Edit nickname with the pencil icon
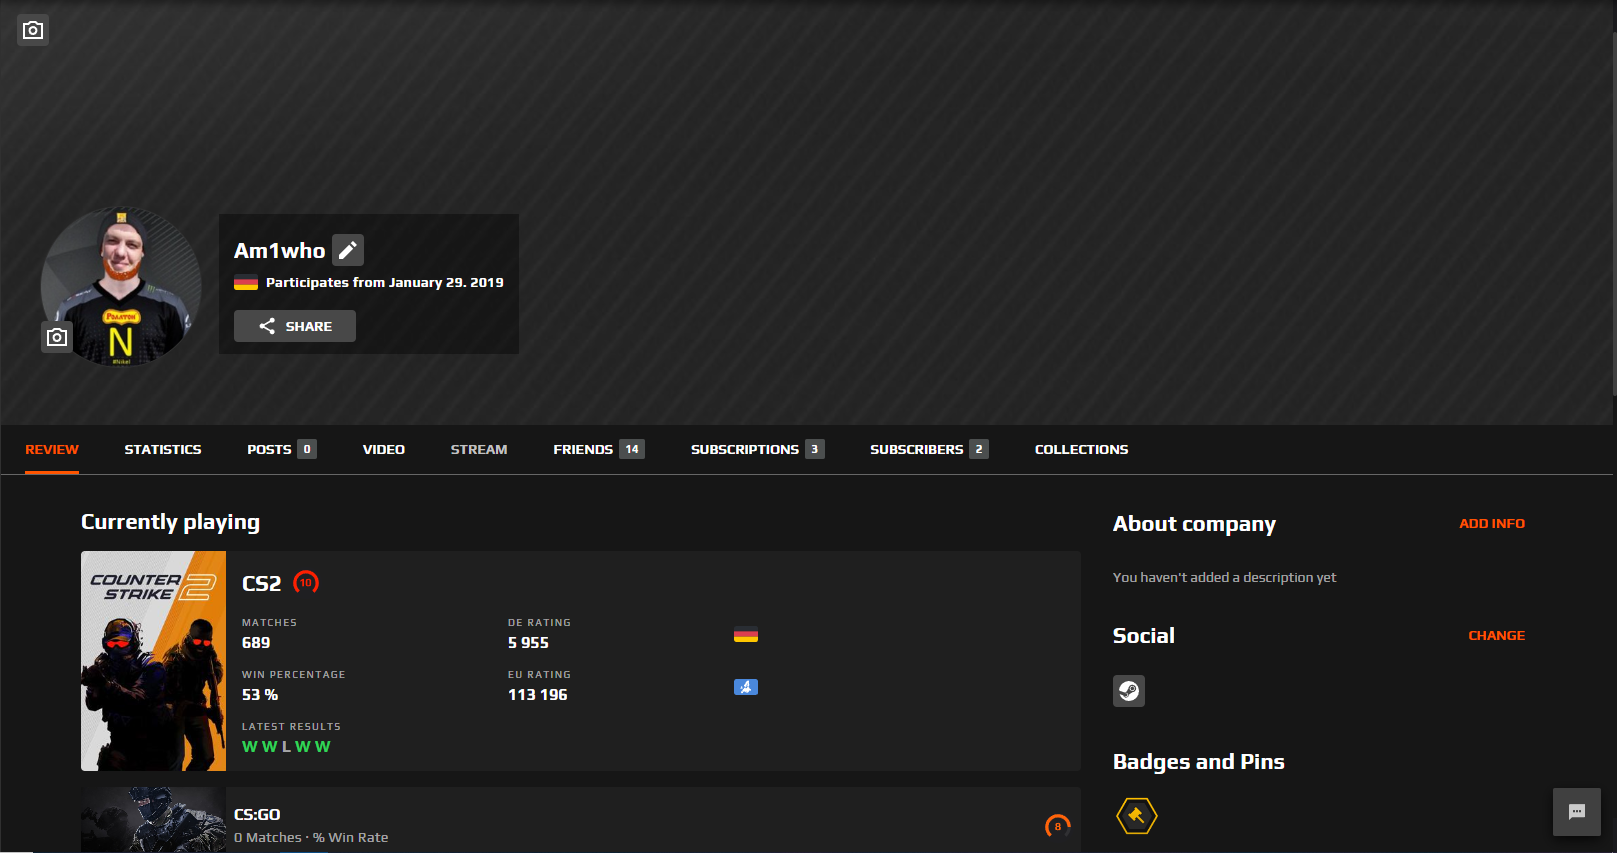1617x853 pixels. pos(348,250)
